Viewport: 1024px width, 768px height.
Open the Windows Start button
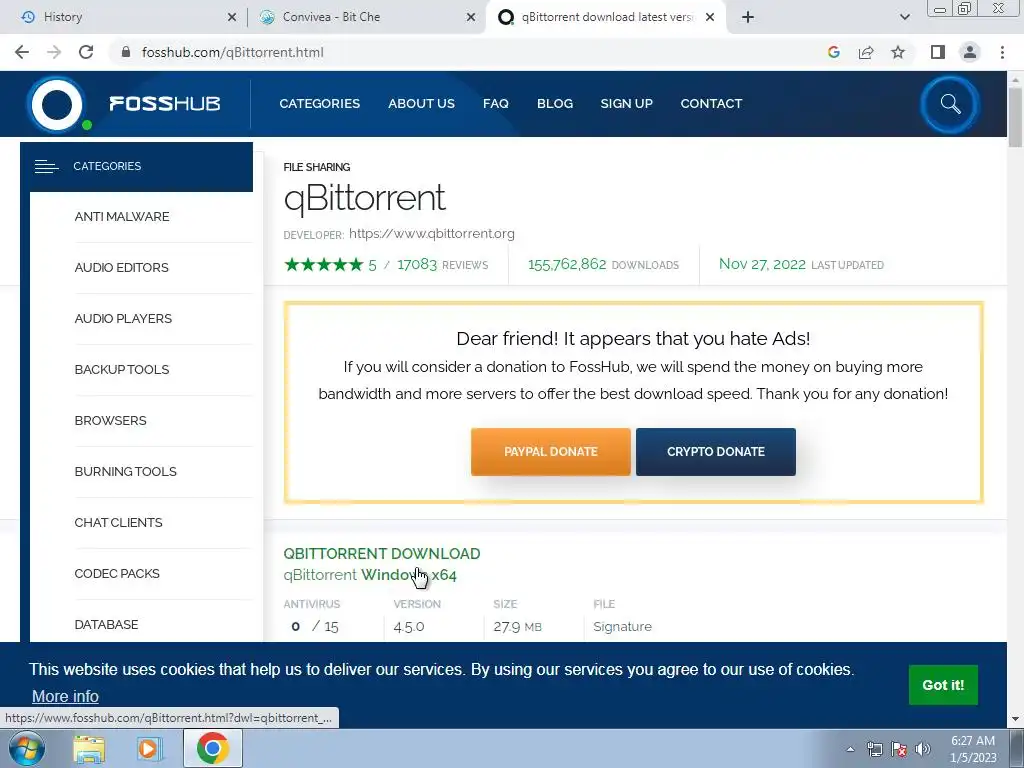pyautogui.click(x=26, y=748)
